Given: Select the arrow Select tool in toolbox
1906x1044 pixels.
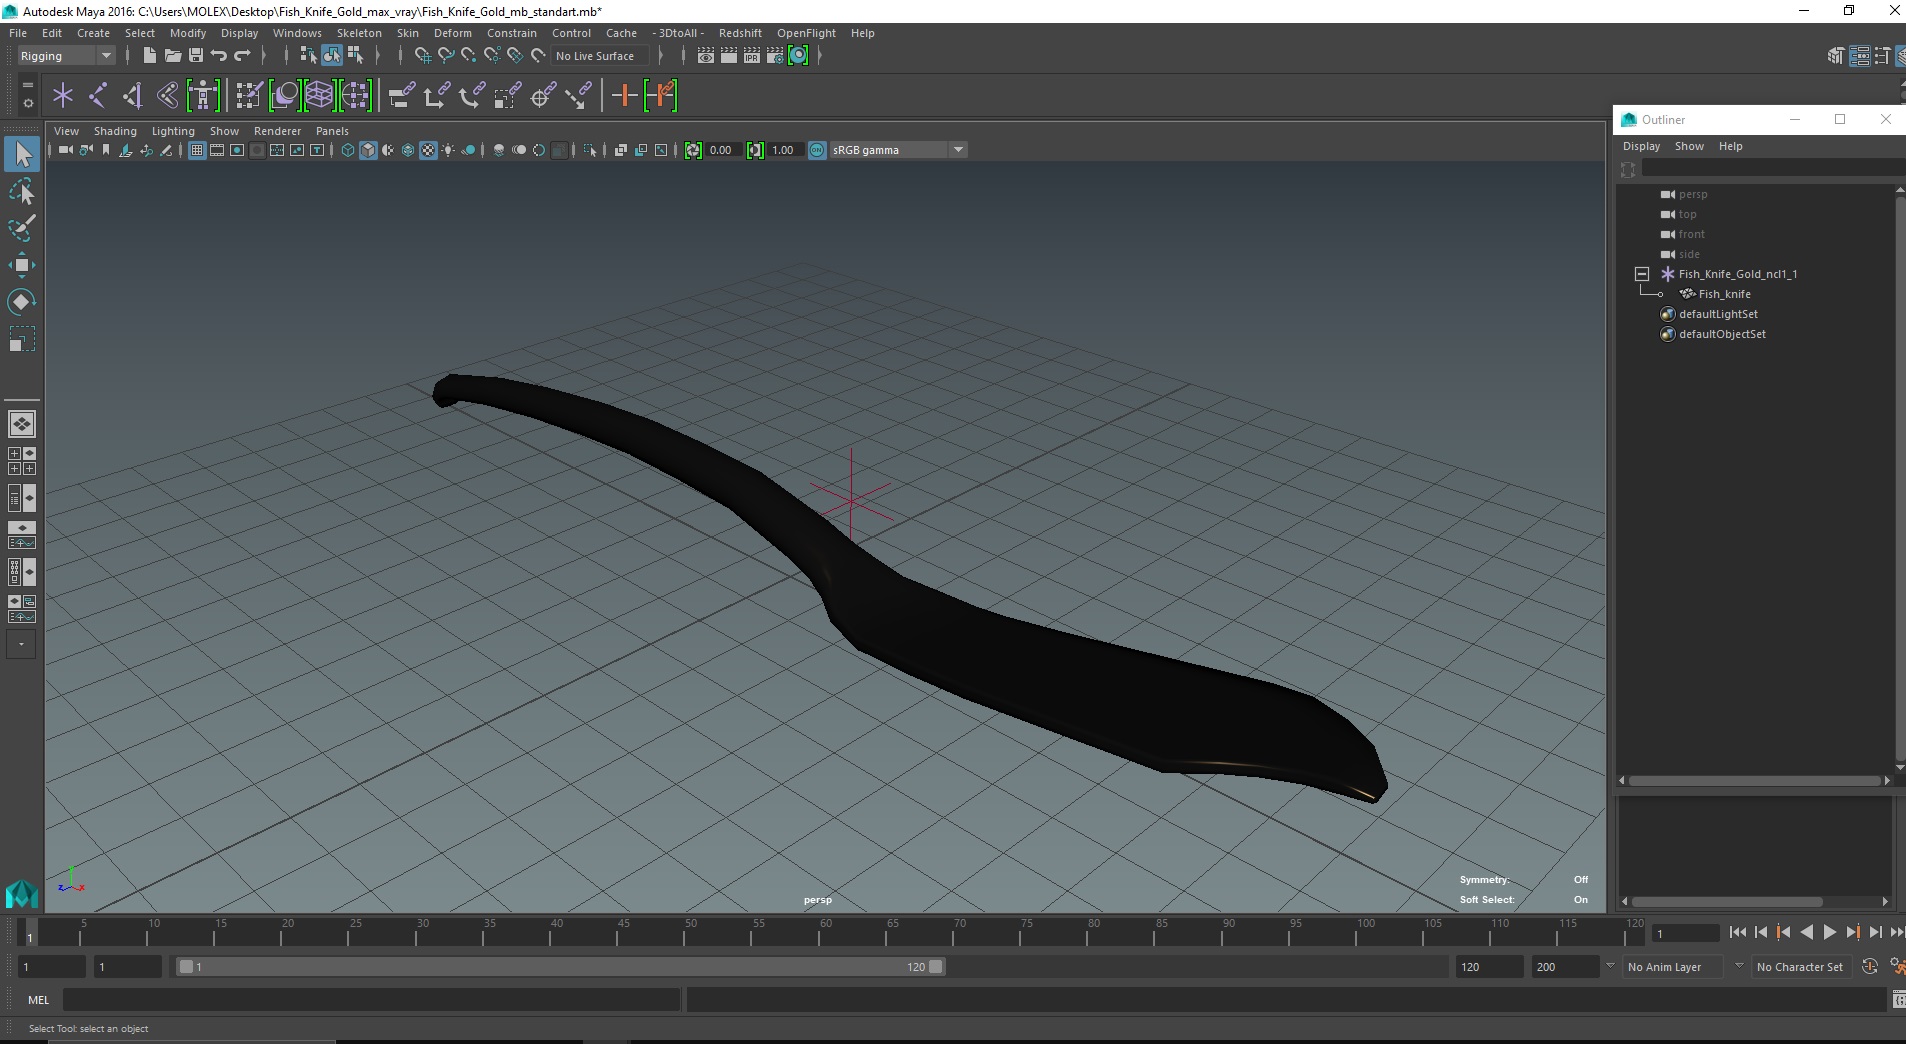Looking at the screenshot, I should 22,154.
